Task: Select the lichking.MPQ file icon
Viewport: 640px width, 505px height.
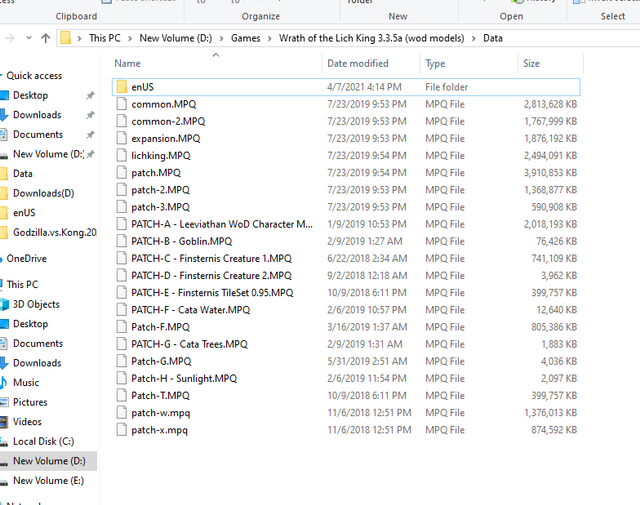Action: click(122, 156)
